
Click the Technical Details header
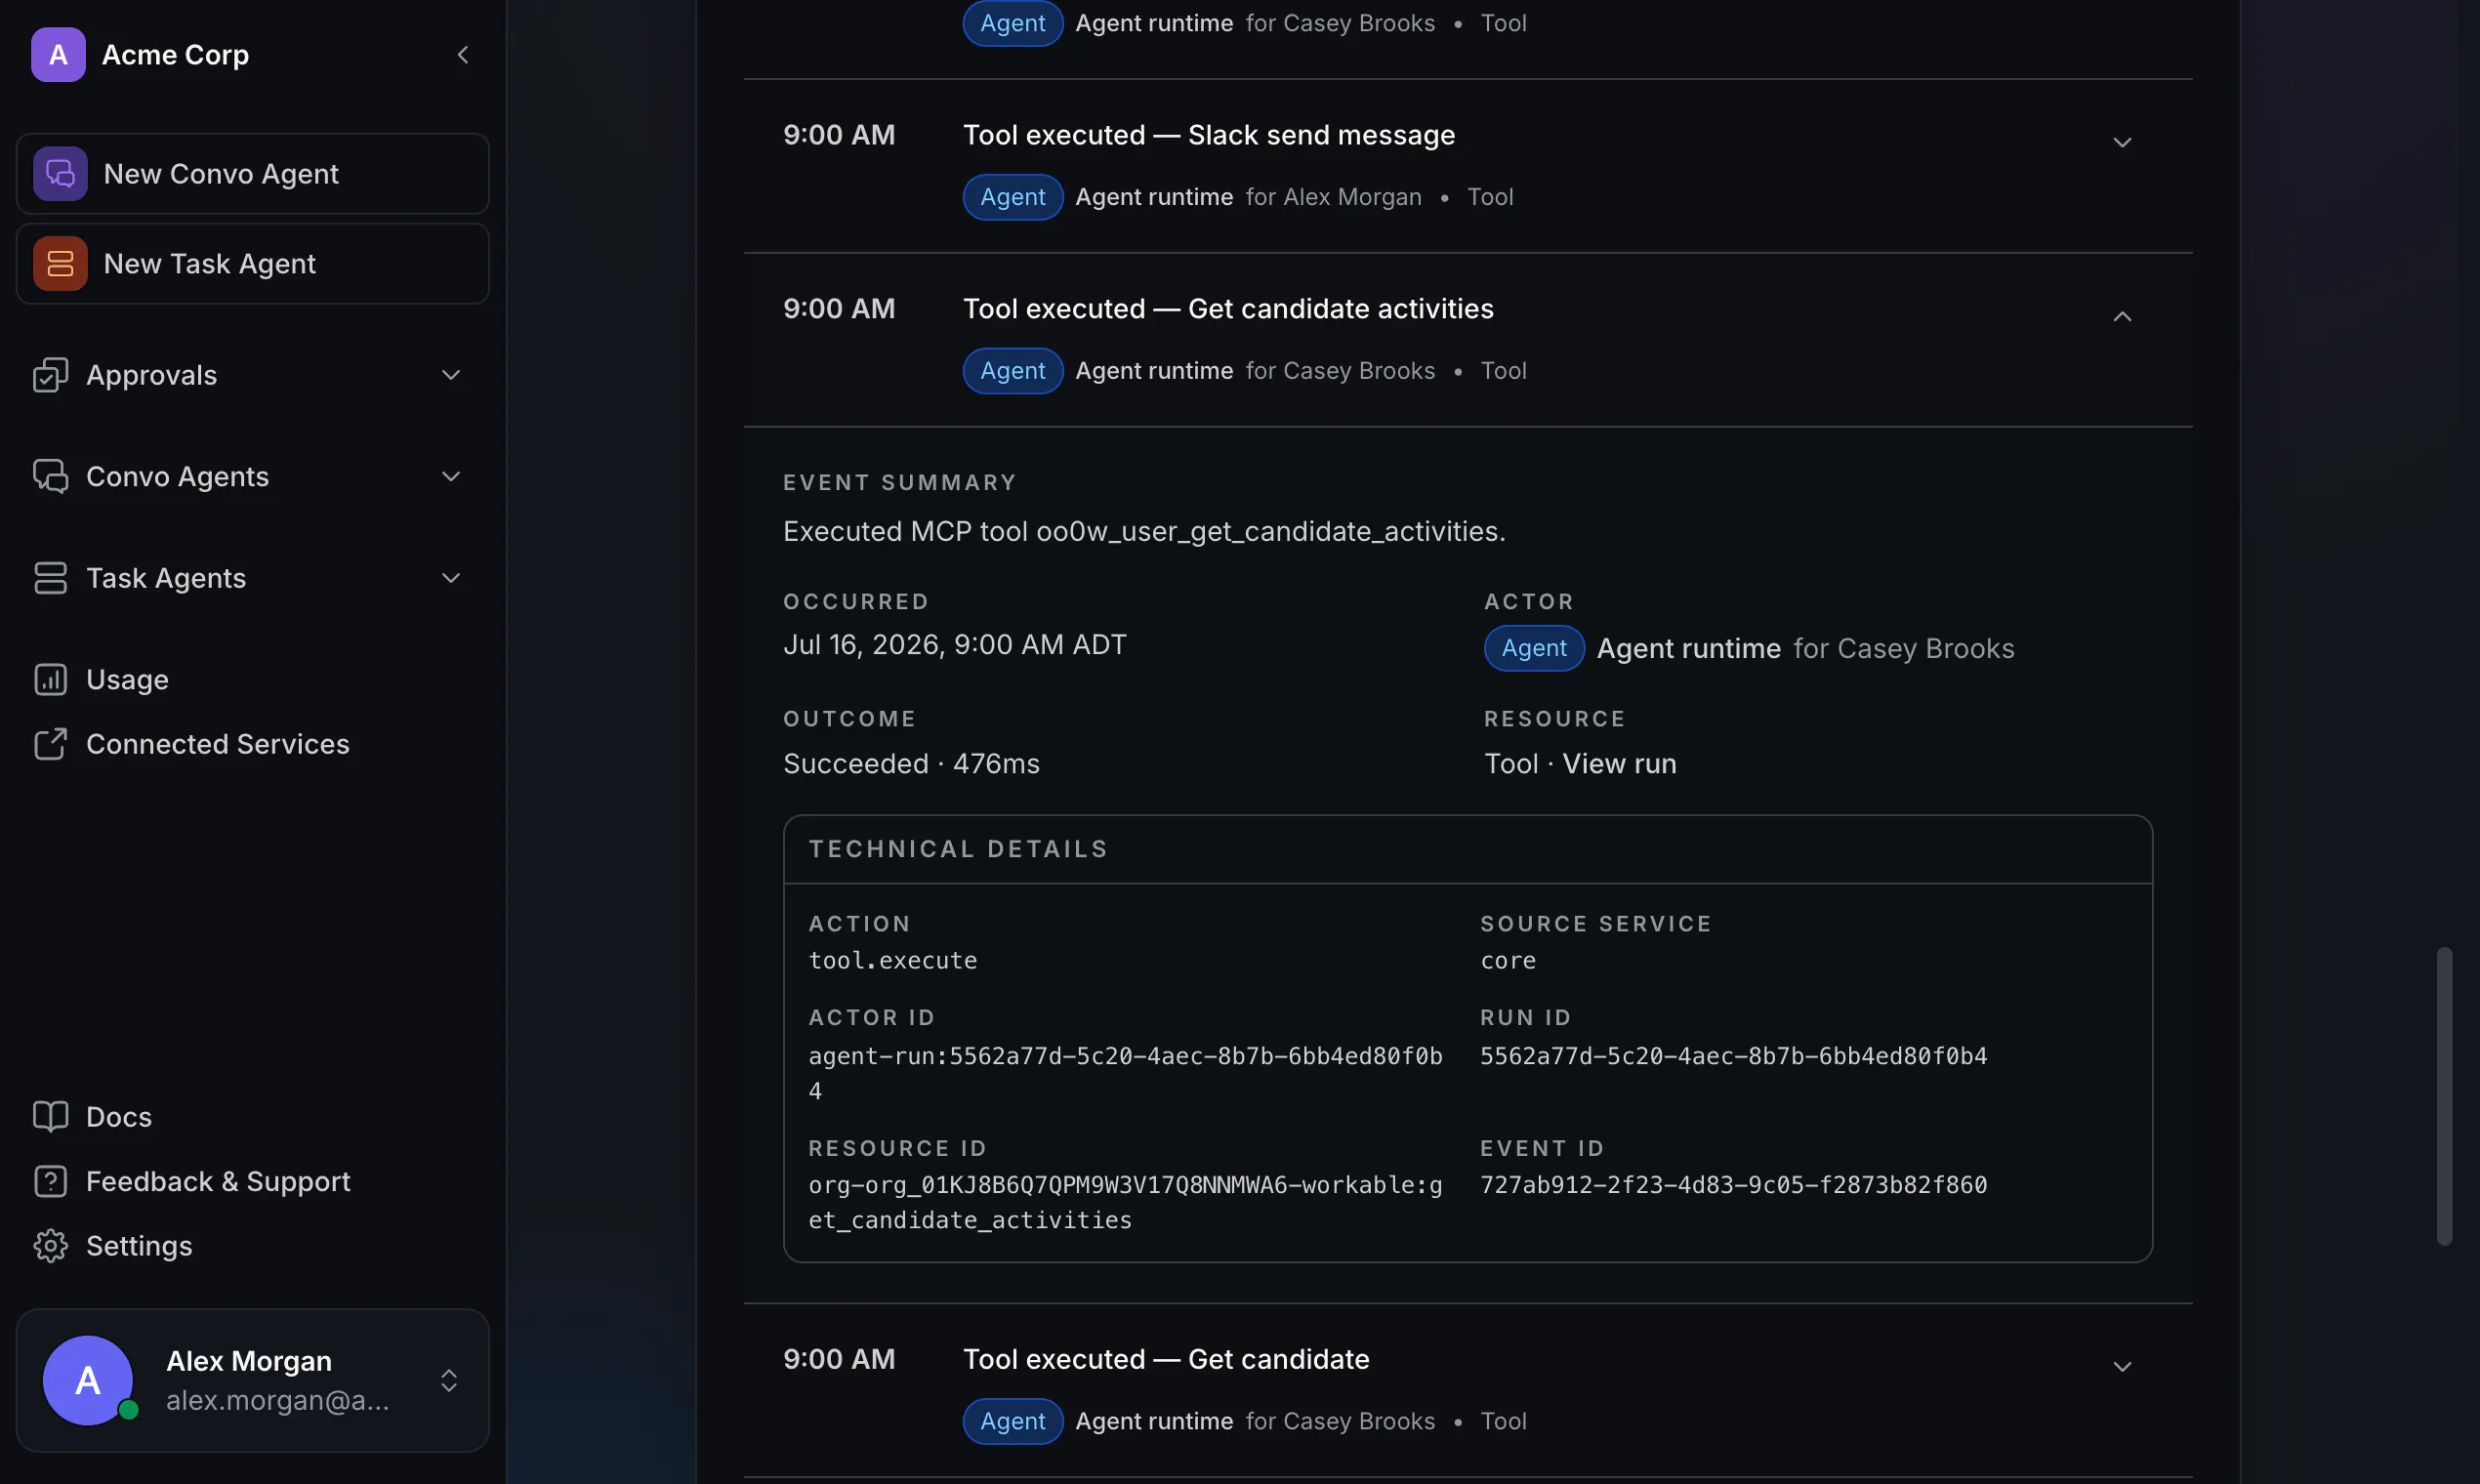[959, 849]
